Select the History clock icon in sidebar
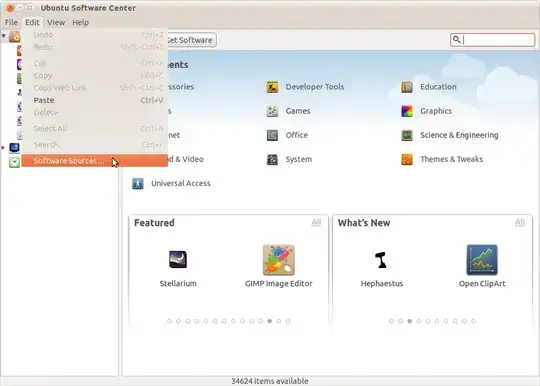The image size is (540, 386). coord(14,162)
